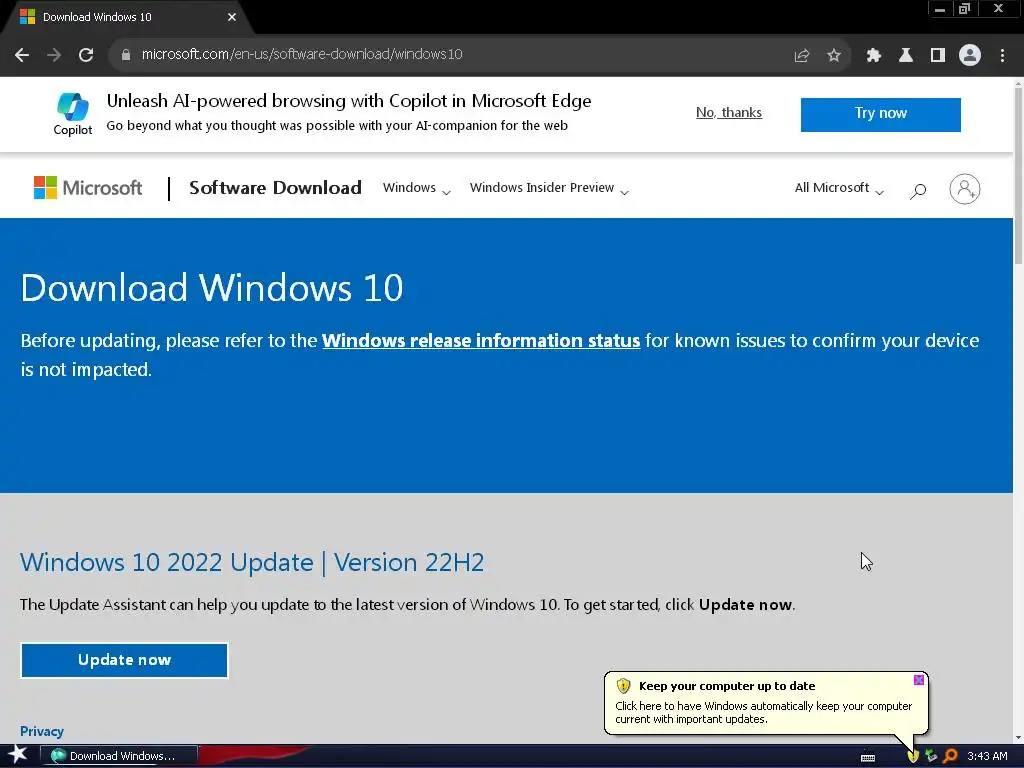Screen dimensions: 1024x768
Task: Click the browser forward arrow
Action: pos(54,55)
